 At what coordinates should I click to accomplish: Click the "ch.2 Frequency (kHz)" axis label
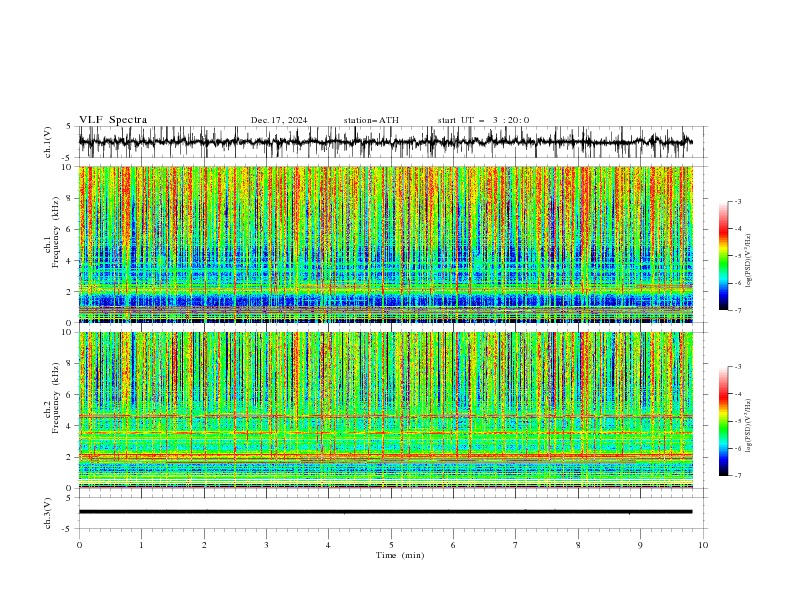click(52, 398)
